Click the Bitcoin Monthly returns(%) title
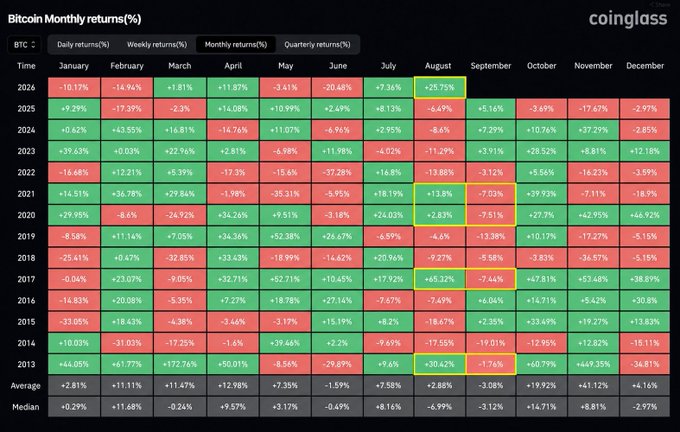Image resolution: width=680 pixels, height=432 pixels. [75, 19]
